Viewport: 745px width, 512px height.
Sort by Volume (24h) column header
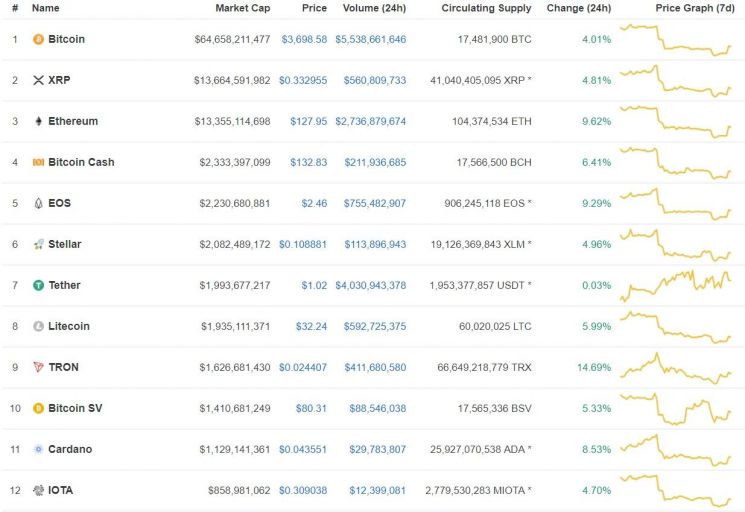374,8
